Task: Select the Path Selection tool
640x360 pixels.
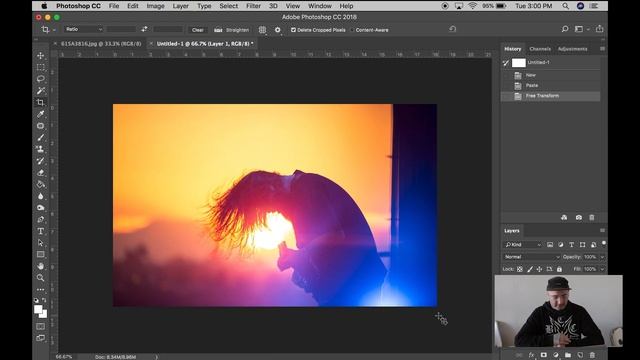Action: coord(40,243)
